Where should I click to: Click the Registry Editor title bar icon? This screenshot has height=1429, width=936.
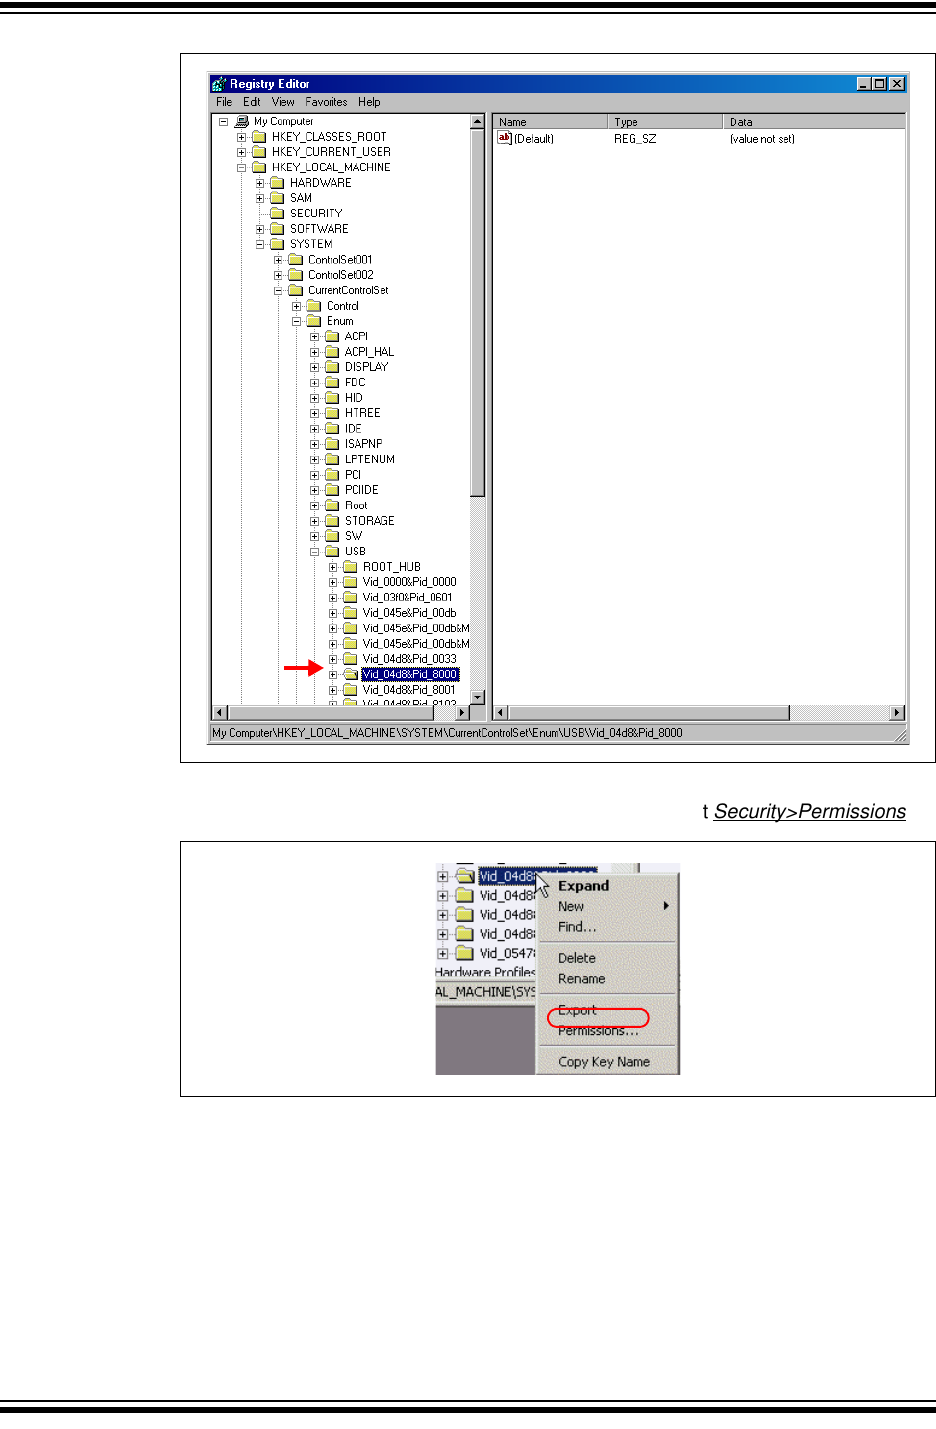219,84
